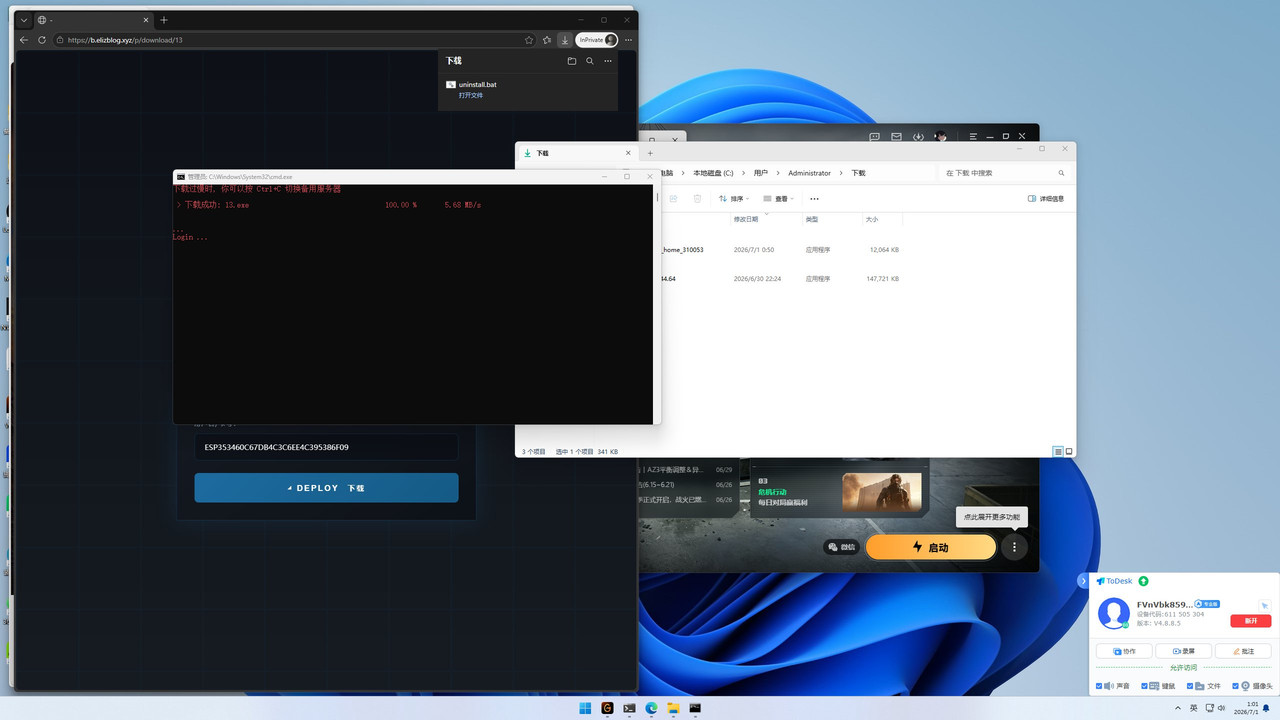
Task: Toggle ToDesk camera permission checkbox
Action: [x=1235, y=686]
